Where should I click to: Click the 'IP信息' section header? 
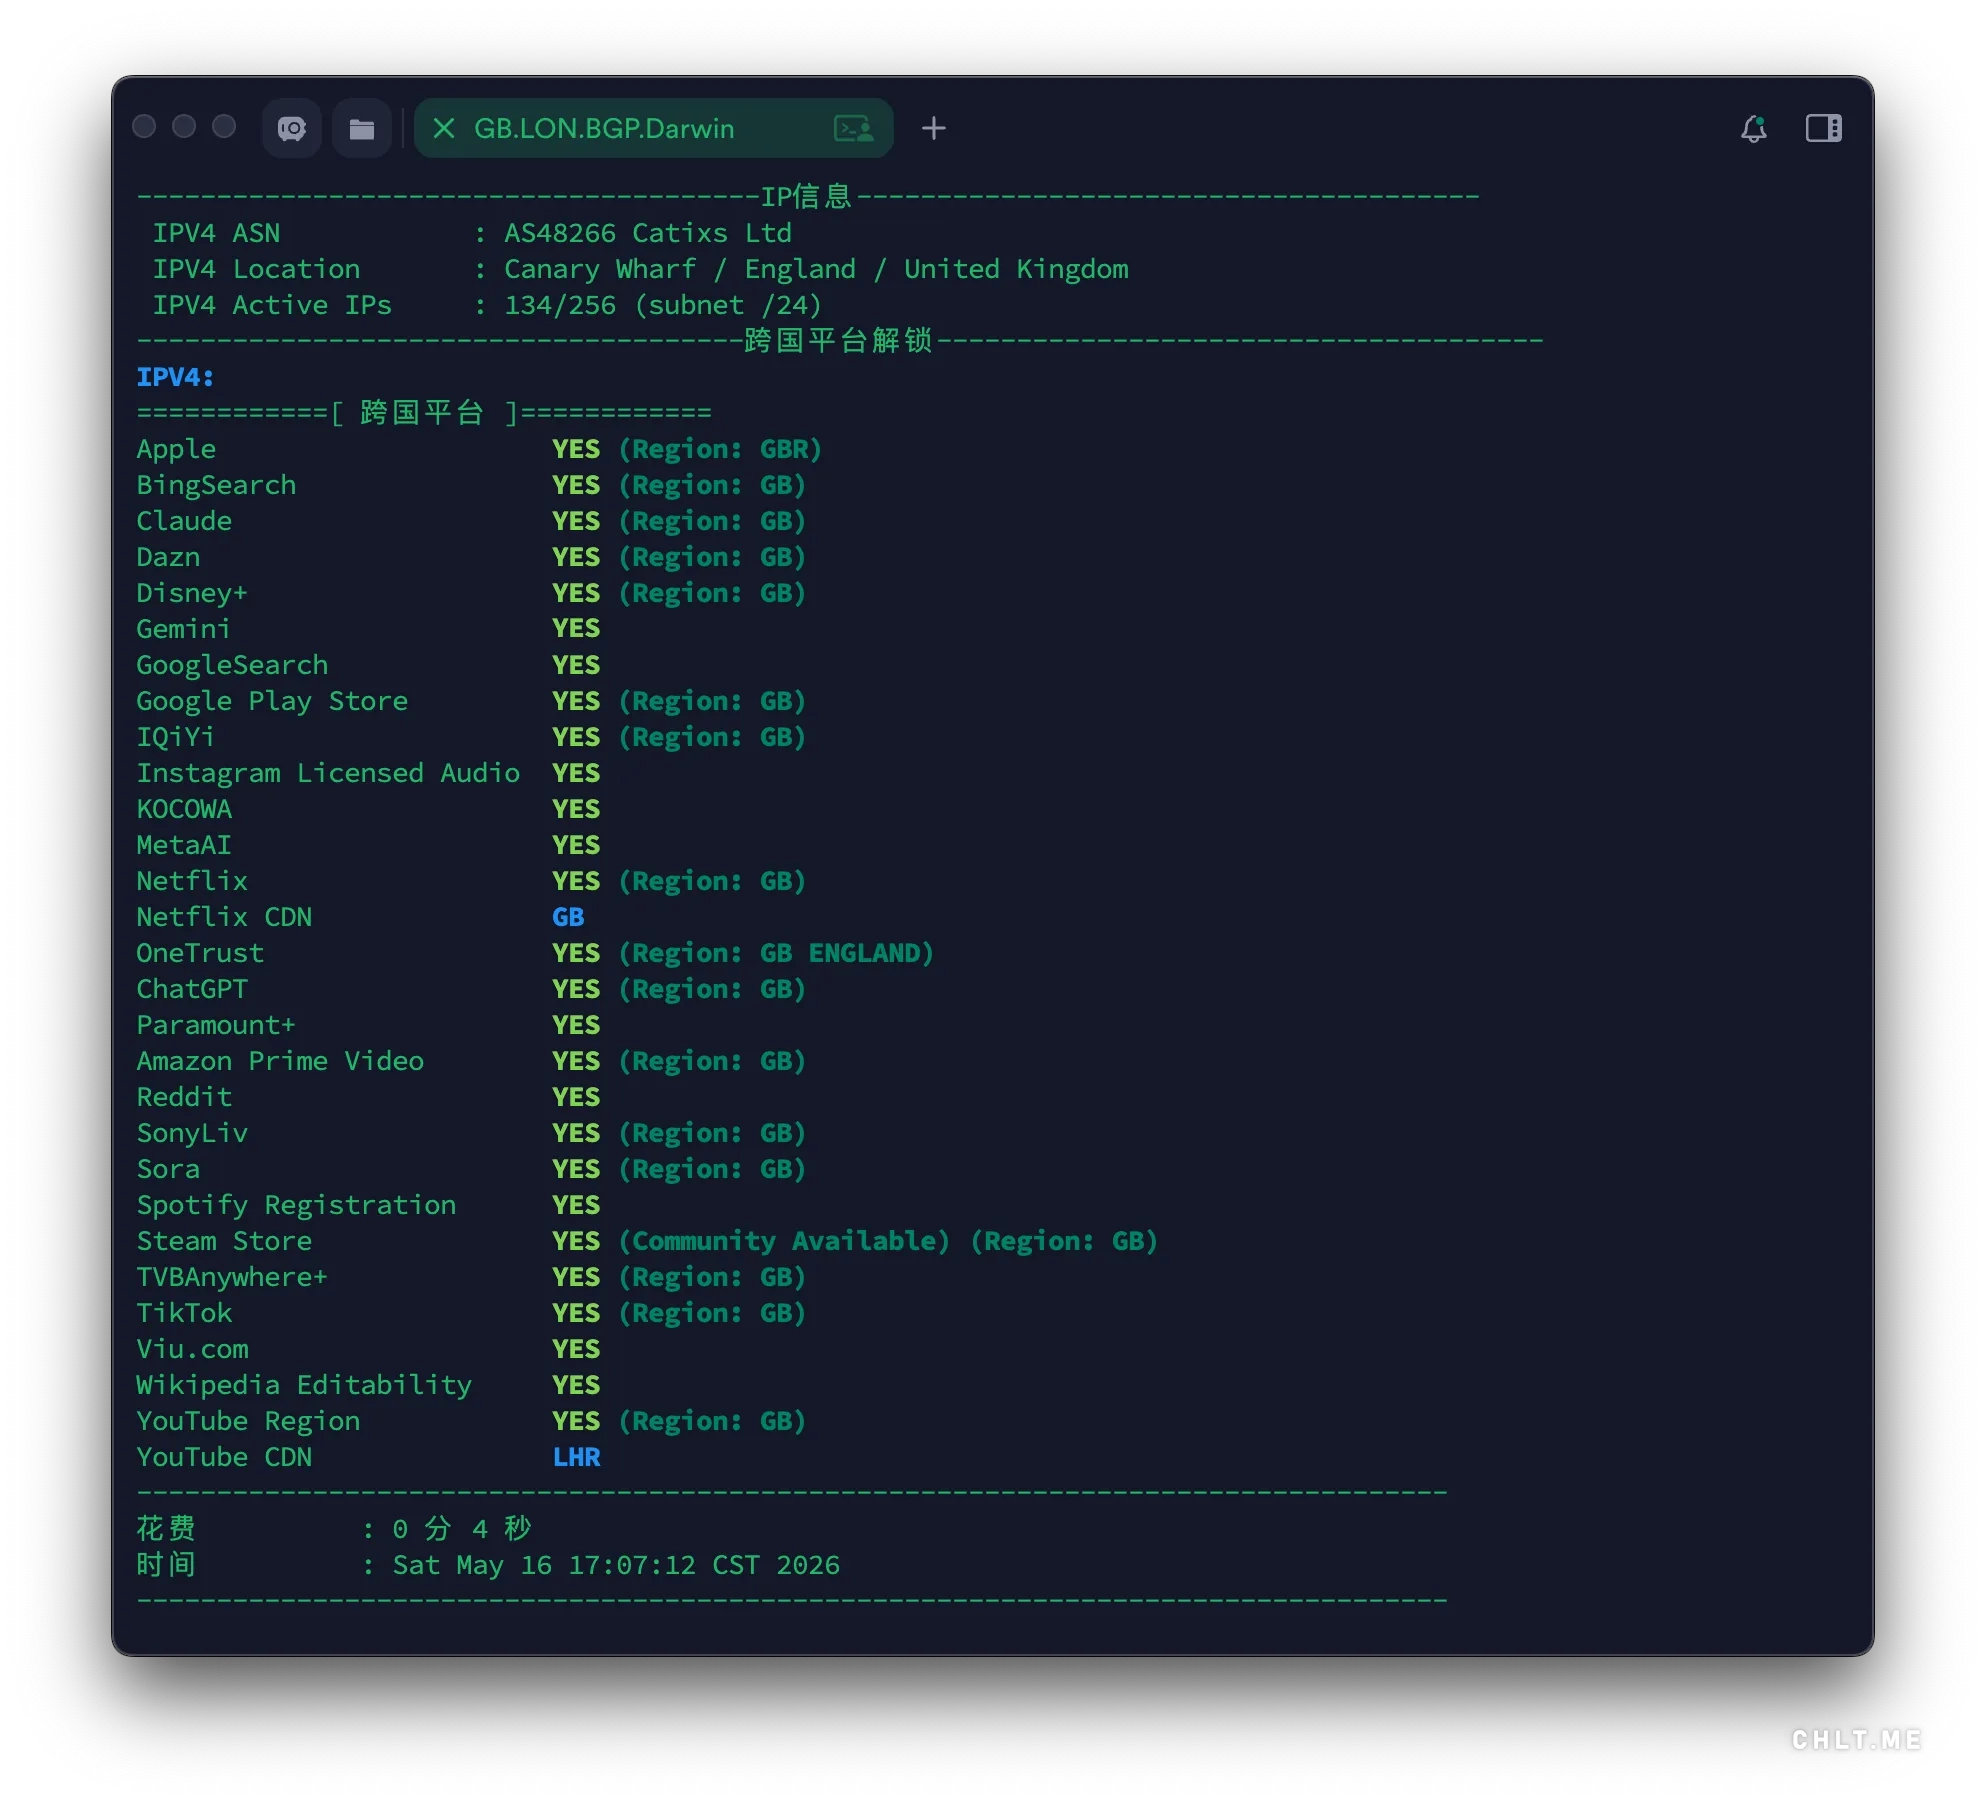point(806,196)
